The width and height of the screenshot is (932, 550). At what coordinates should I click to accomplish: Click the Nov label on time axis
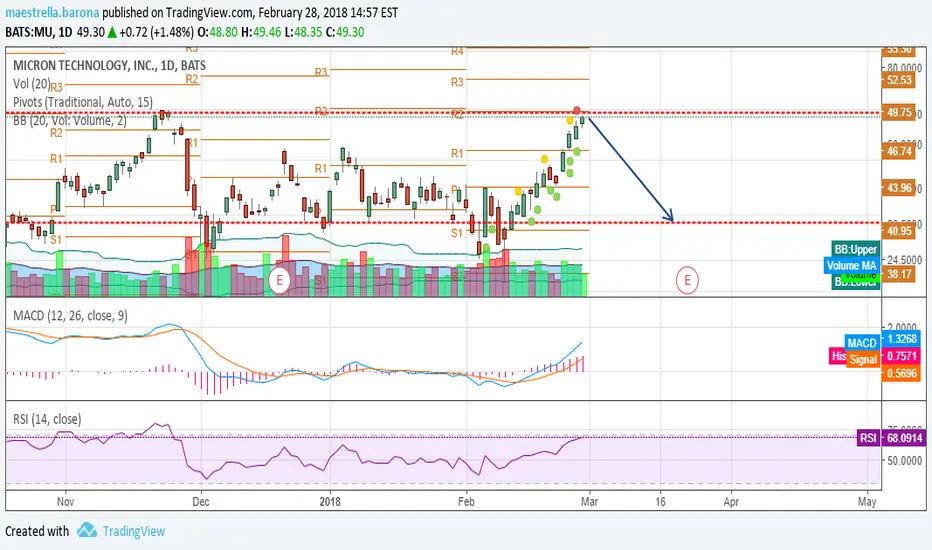(65, 502)
